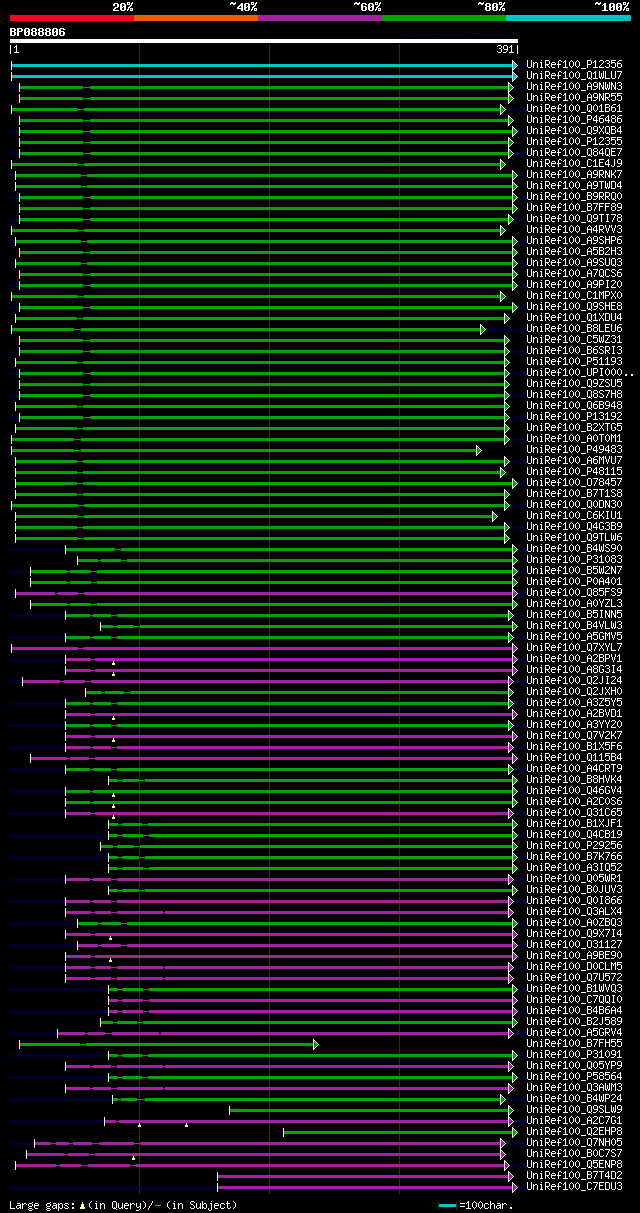The image size is (640, 1213).
Task: Open hit UniRef100_Q9XQB4
Action: click(x=574, y=130)
